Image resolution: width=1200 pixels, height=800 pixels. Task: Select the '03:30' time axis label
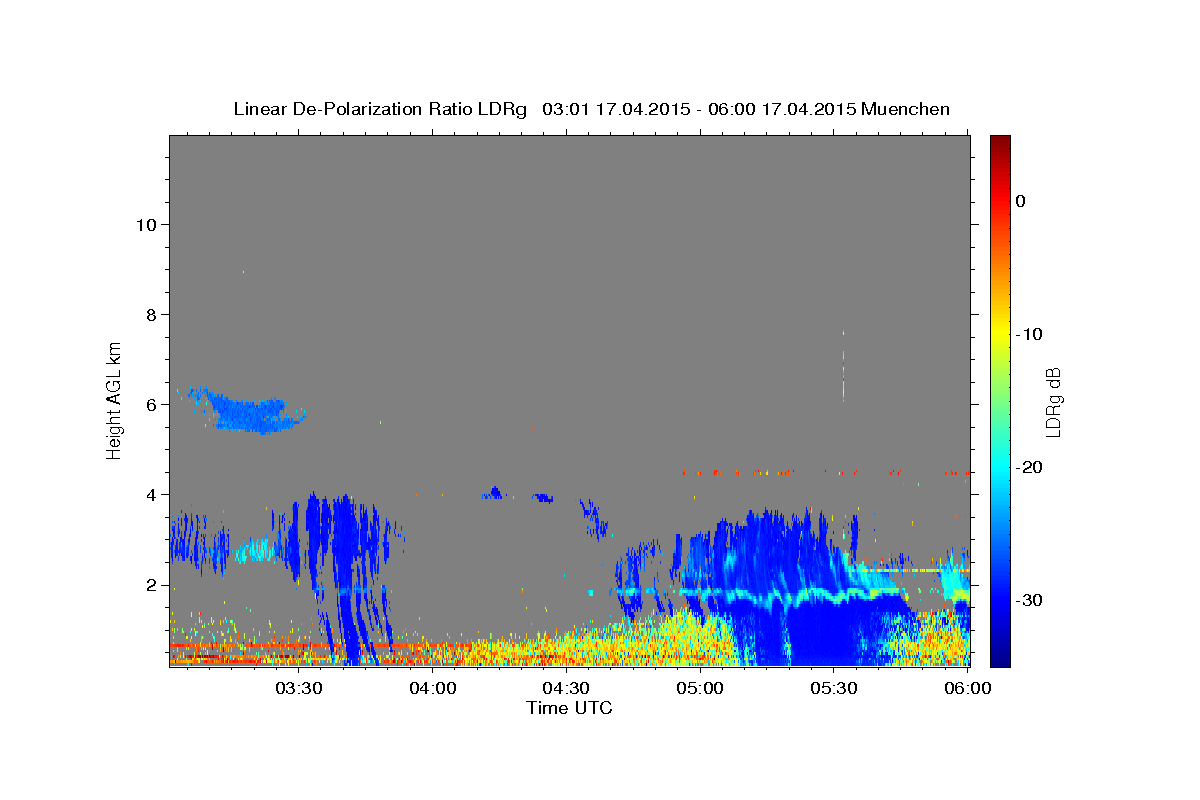pyautogui.click(x=299, y=688)
